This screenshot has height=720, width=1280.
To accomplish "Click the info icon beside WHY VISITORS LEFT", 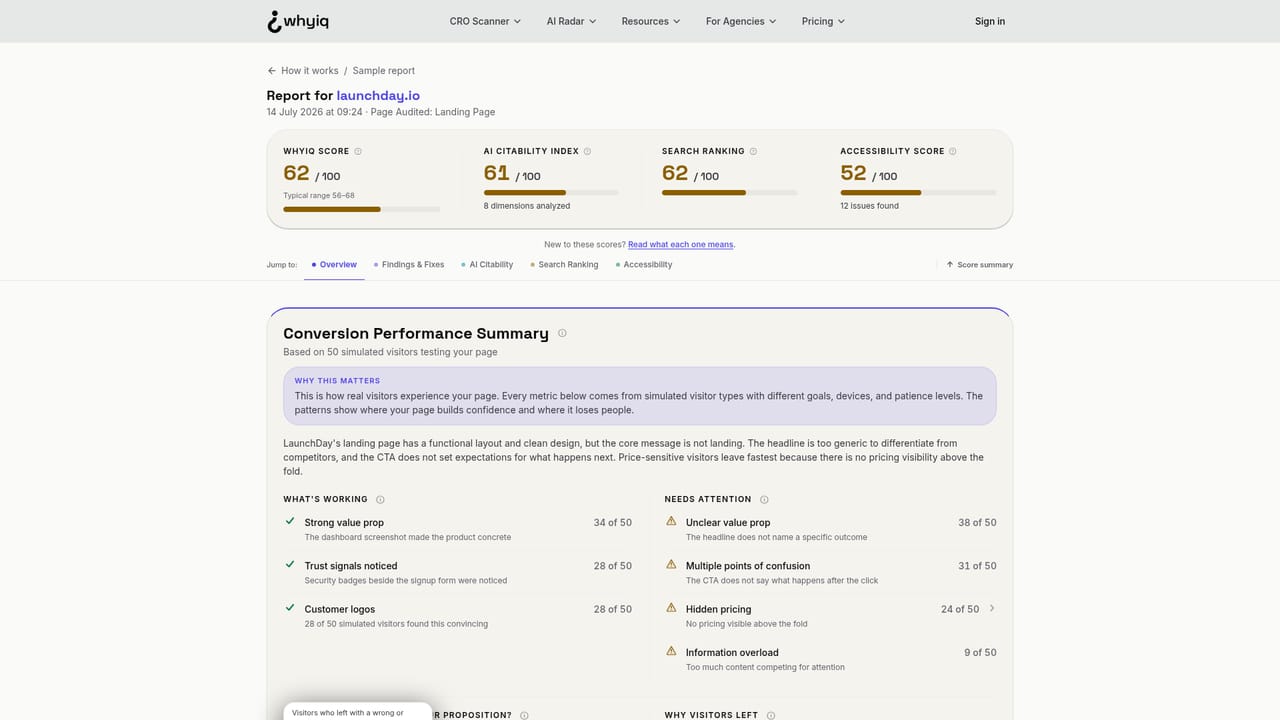I will (771, 715).
